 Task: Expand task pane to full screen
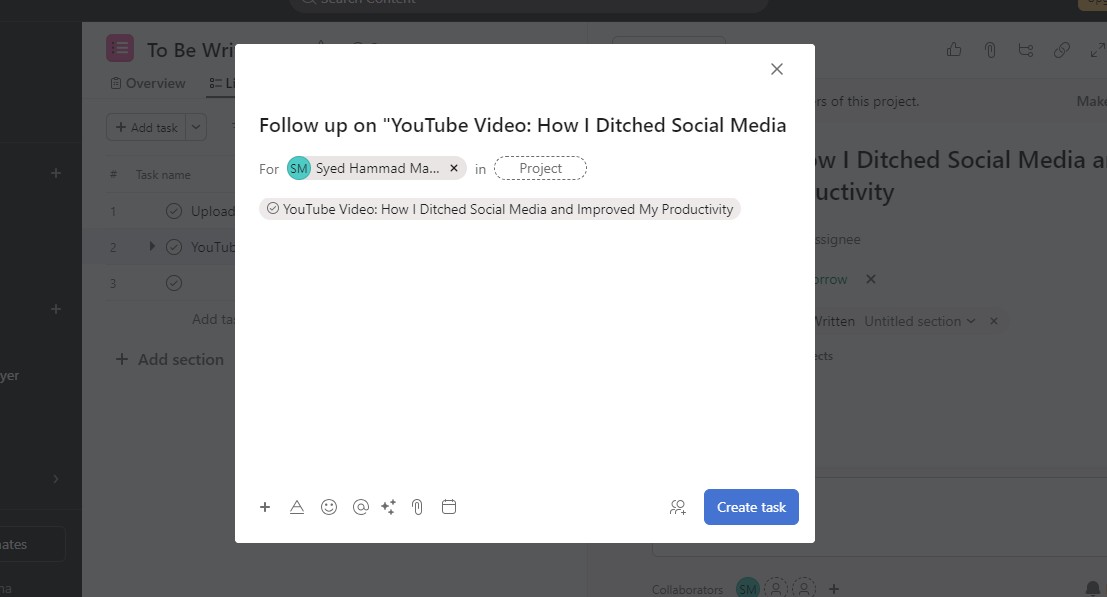(x=1097, y=49)
